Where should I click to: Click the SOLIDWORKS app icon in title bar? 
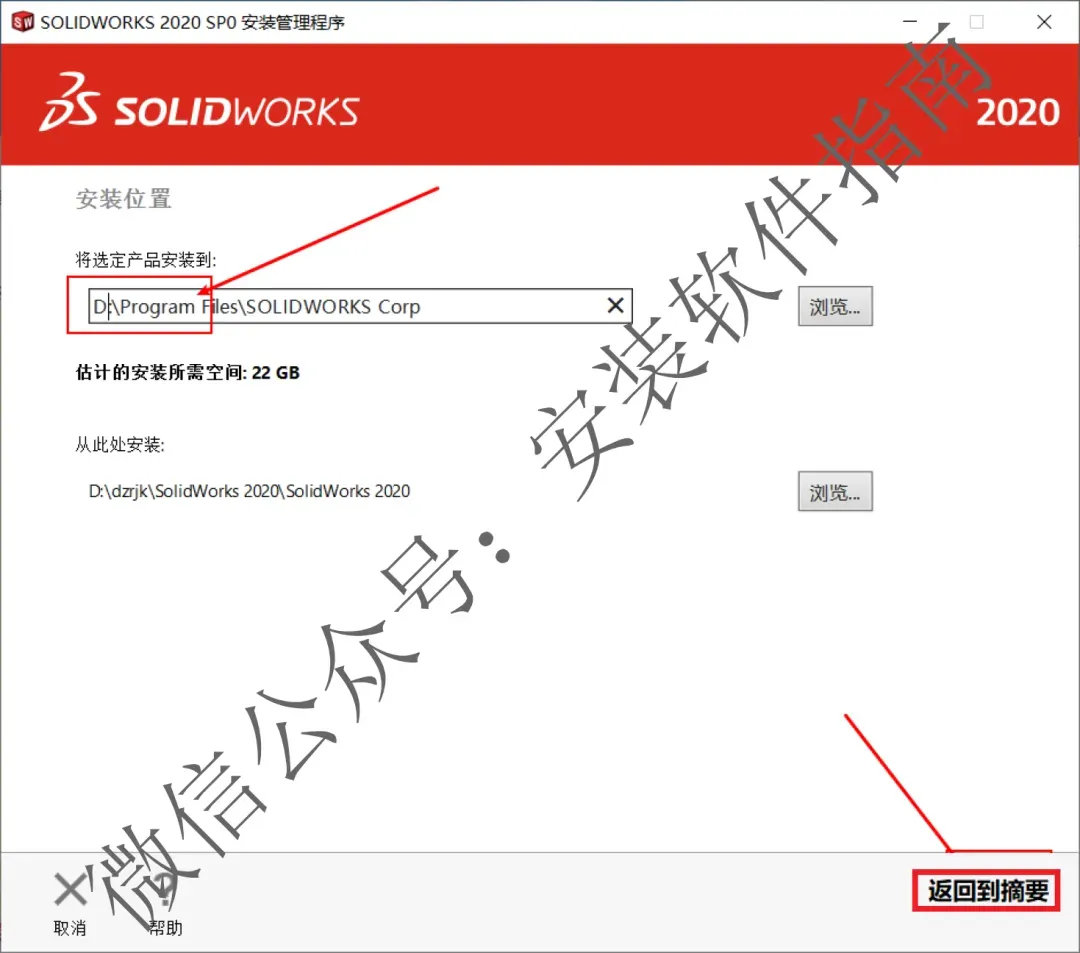click(22, 22)
